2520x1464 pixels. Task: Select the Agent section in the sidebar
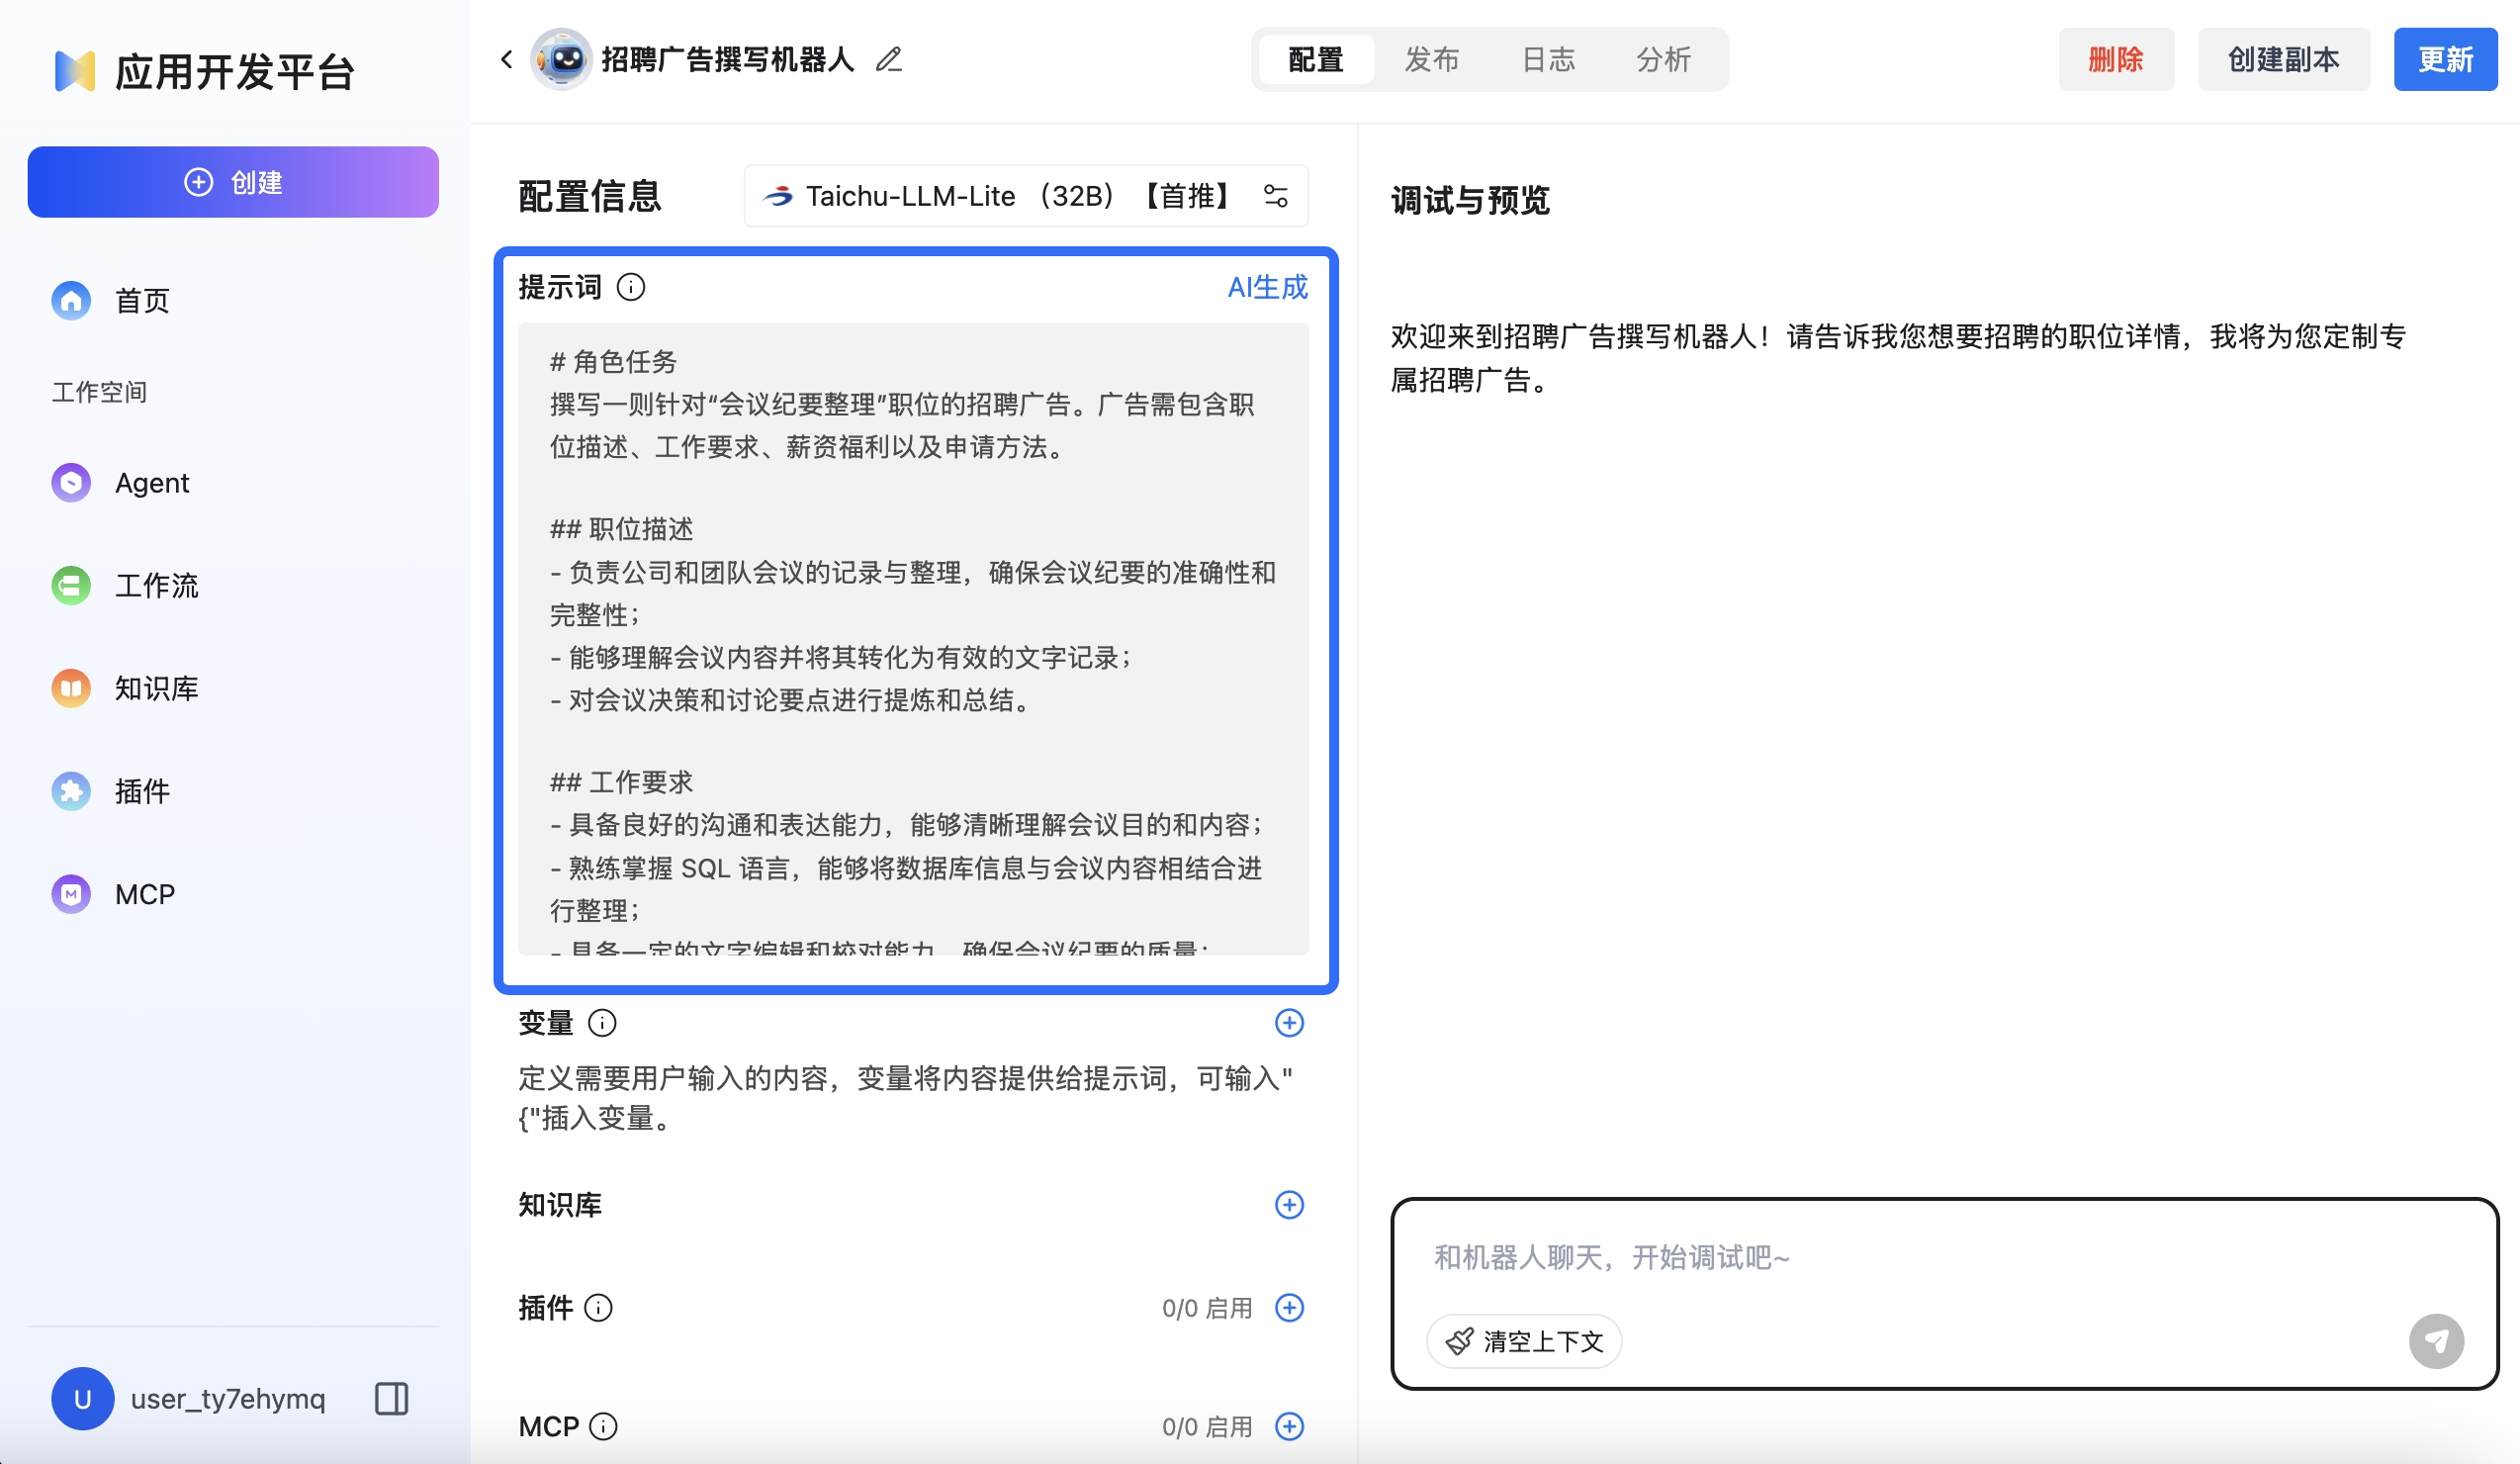coord(151,482)
